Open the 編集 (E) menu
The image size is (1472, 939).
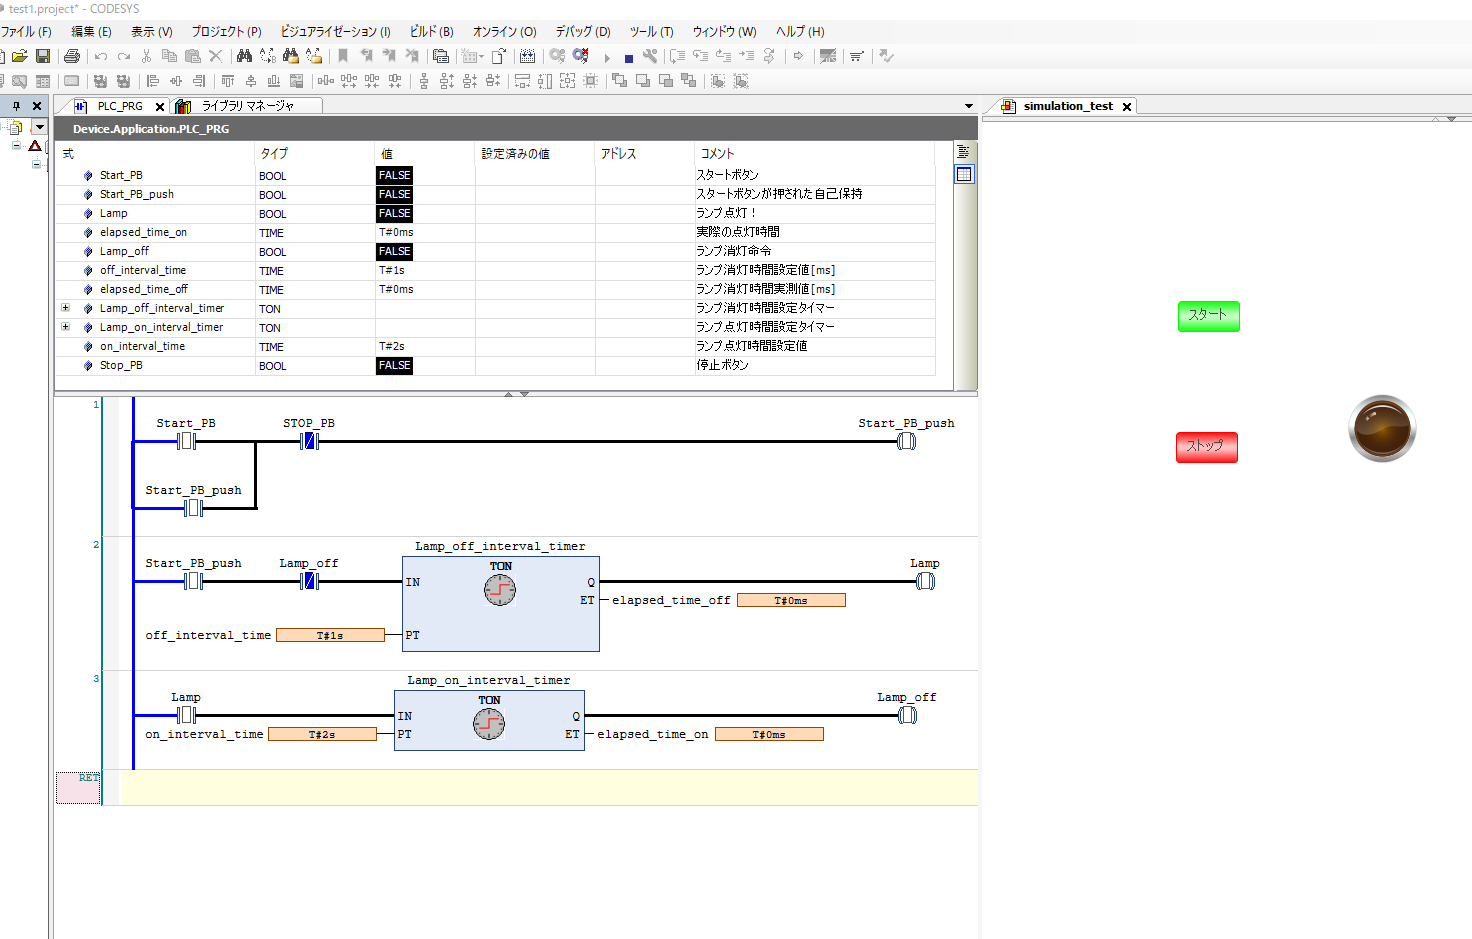coord(91,31)
